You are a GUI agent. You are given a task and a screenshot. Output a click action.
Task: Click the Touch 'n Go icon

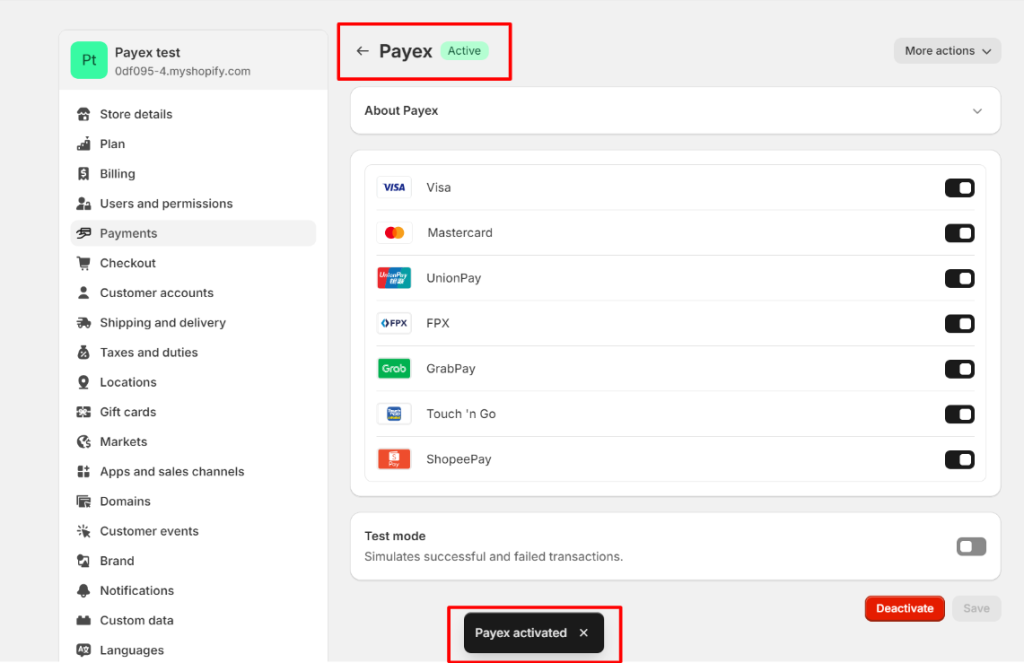(394, 413)
